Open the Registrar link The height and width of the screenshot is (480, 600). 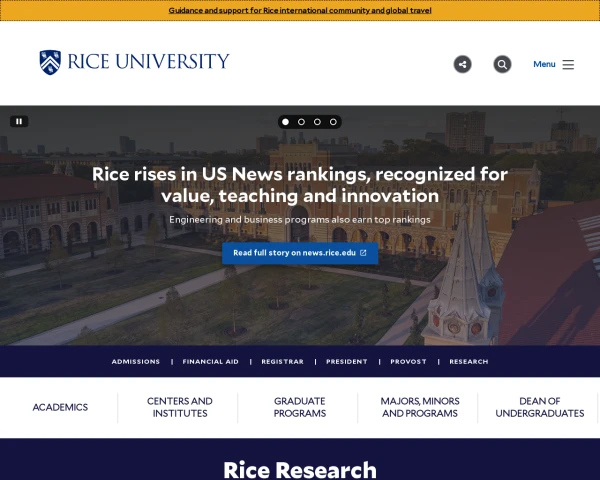click(x=282, y=362)
